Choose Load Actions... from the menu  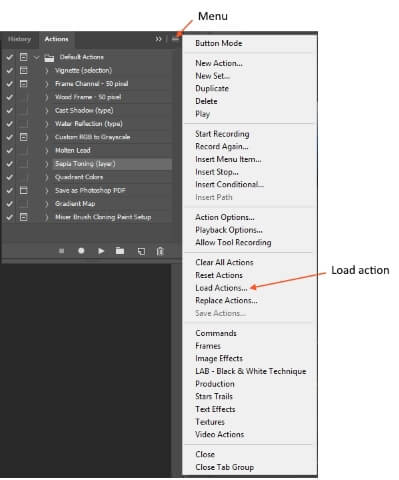pyautogui.click(x=221, y=288)
